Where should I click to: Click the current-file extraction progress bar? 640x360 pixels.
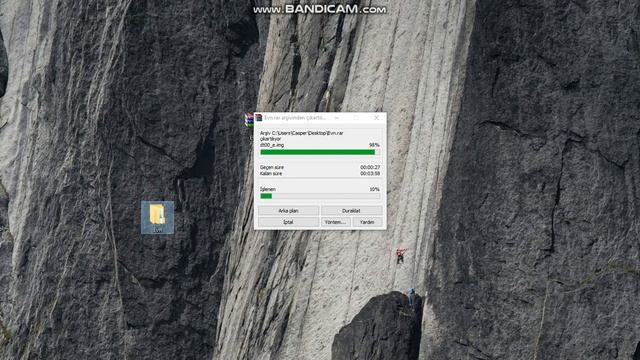pyautogui.click(x=320, y=152)
